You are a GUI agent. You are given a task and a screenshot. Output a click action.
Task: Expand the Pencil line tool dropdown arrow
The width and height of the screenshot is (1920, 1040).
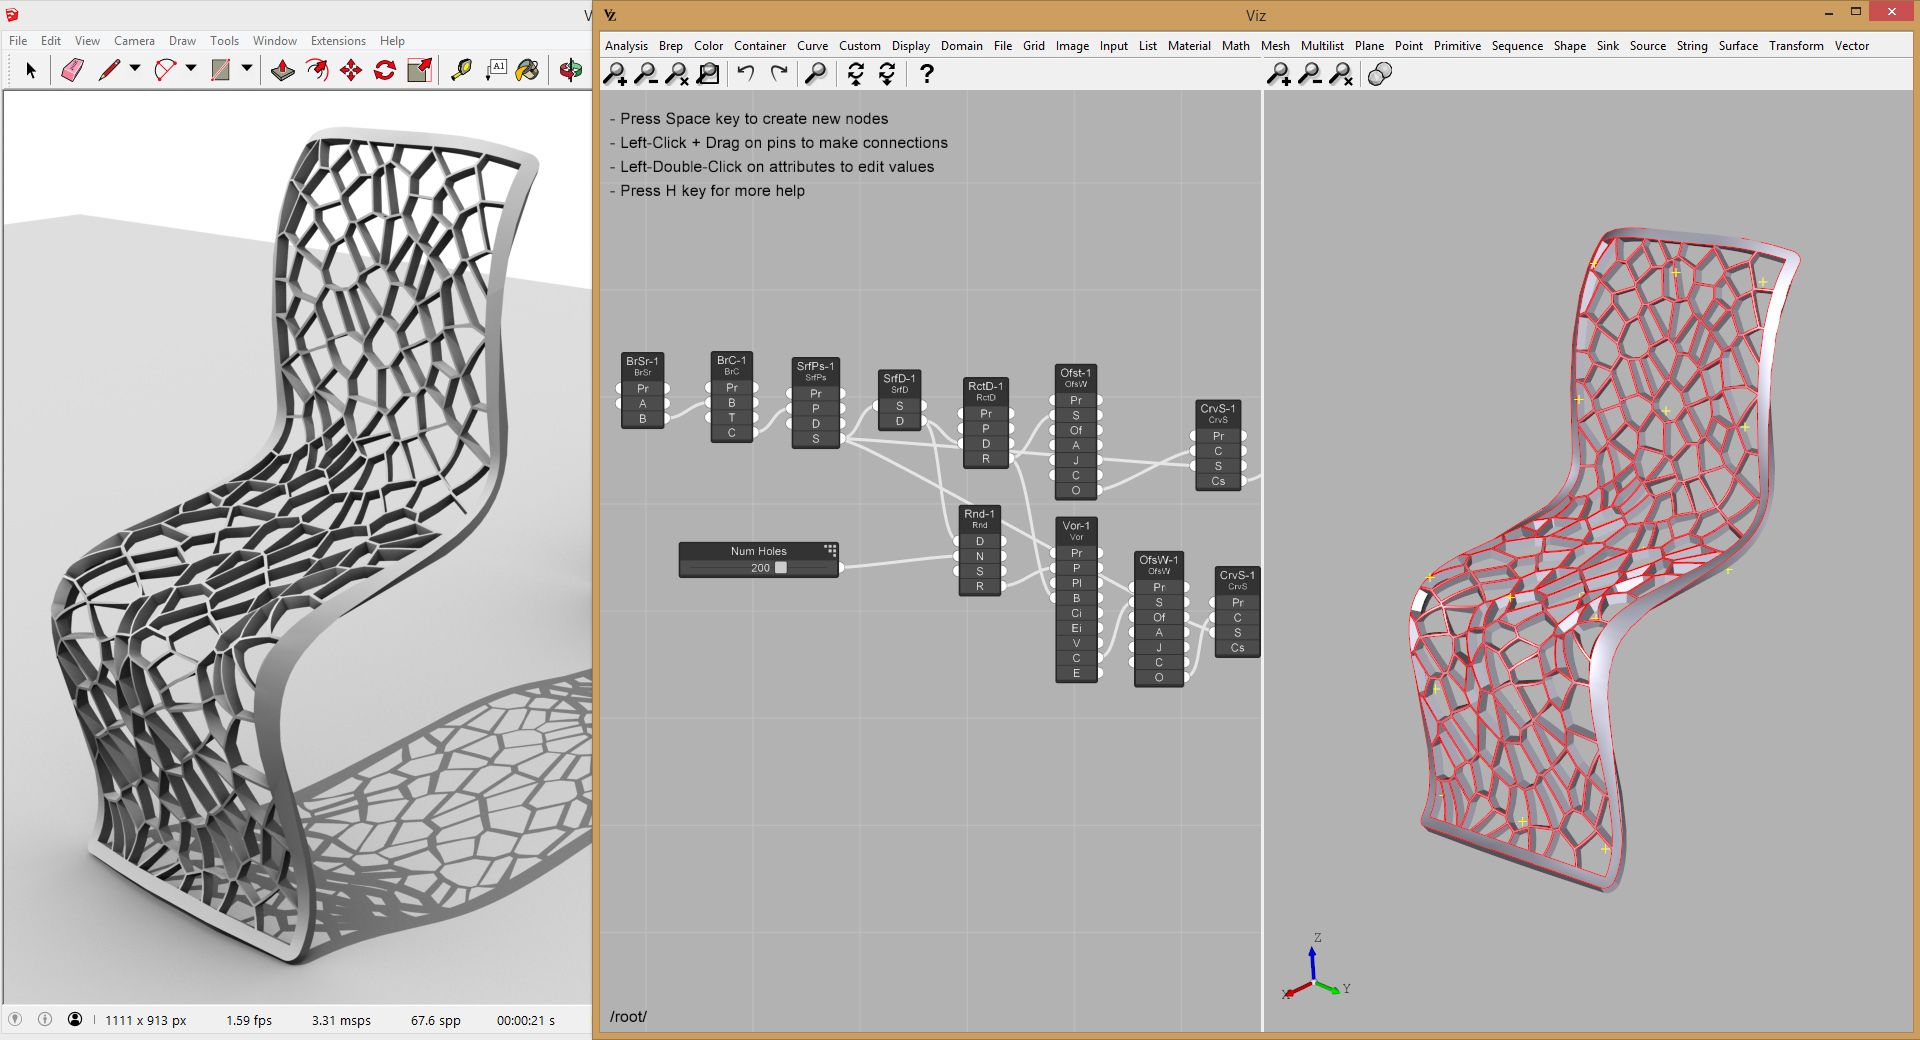(135, 69)
